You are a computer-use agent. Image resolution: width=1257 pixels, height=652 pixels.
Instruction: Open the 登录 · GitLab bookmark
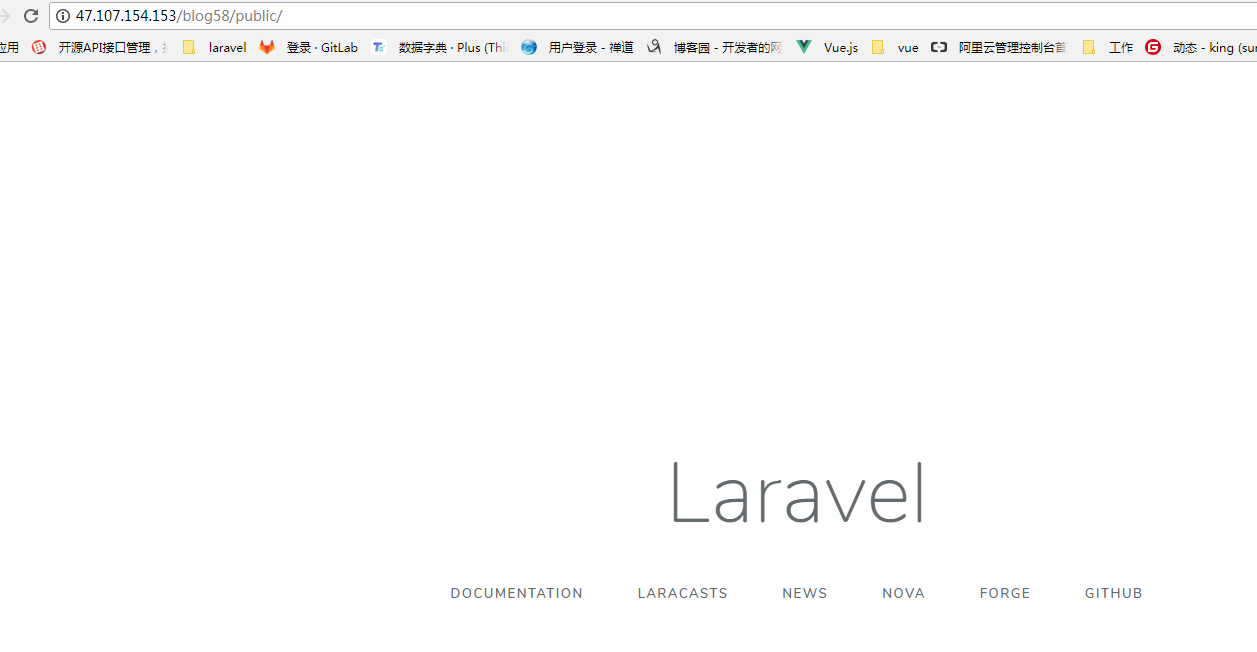[308, 47]
